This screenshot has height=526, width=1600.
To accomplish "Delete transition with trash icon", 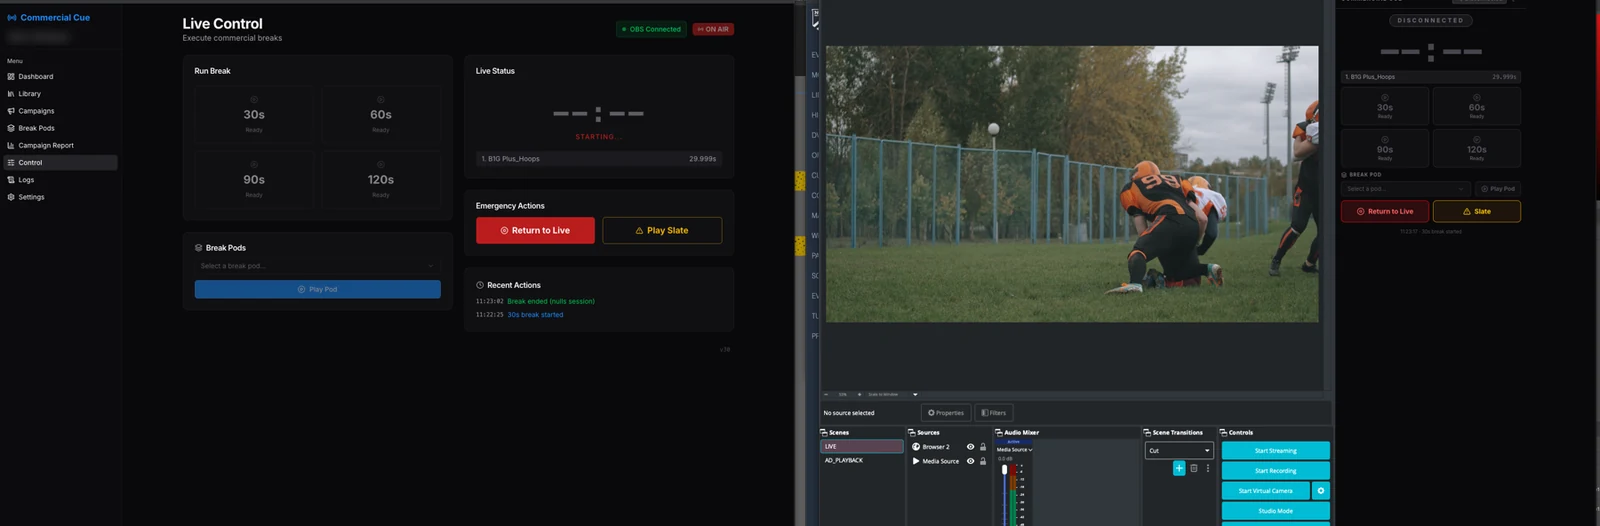I will coord(1194,468).
